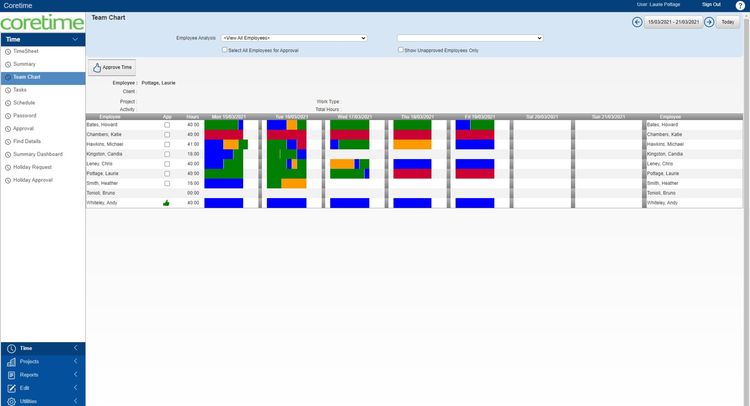Advance to next week with right arrow
Image resolution: width=750 pixels, height=406 pixels.
tap(709, 22)
